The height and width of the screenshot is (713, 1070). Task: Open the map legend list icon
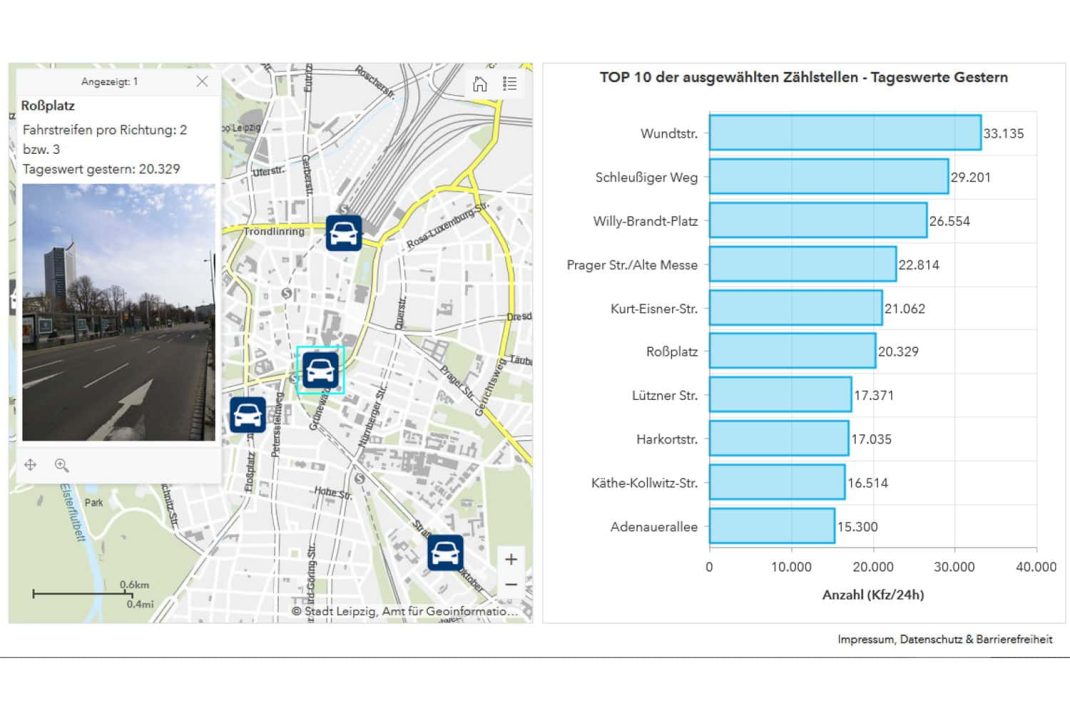tap(510, 84)
